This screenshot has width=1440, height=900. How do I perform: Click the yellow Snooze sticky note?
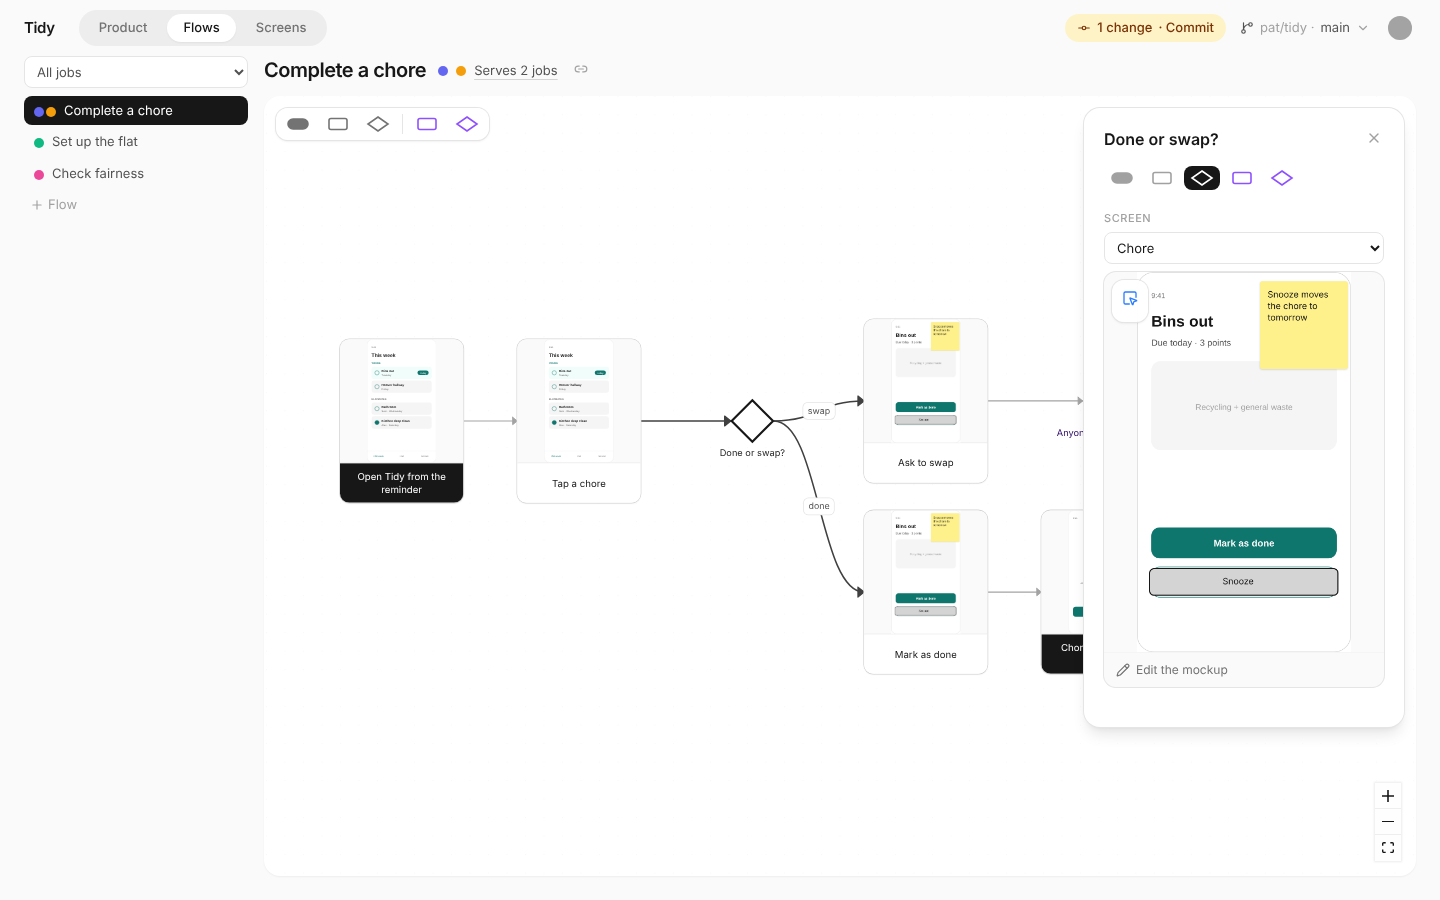point(1304,325)
